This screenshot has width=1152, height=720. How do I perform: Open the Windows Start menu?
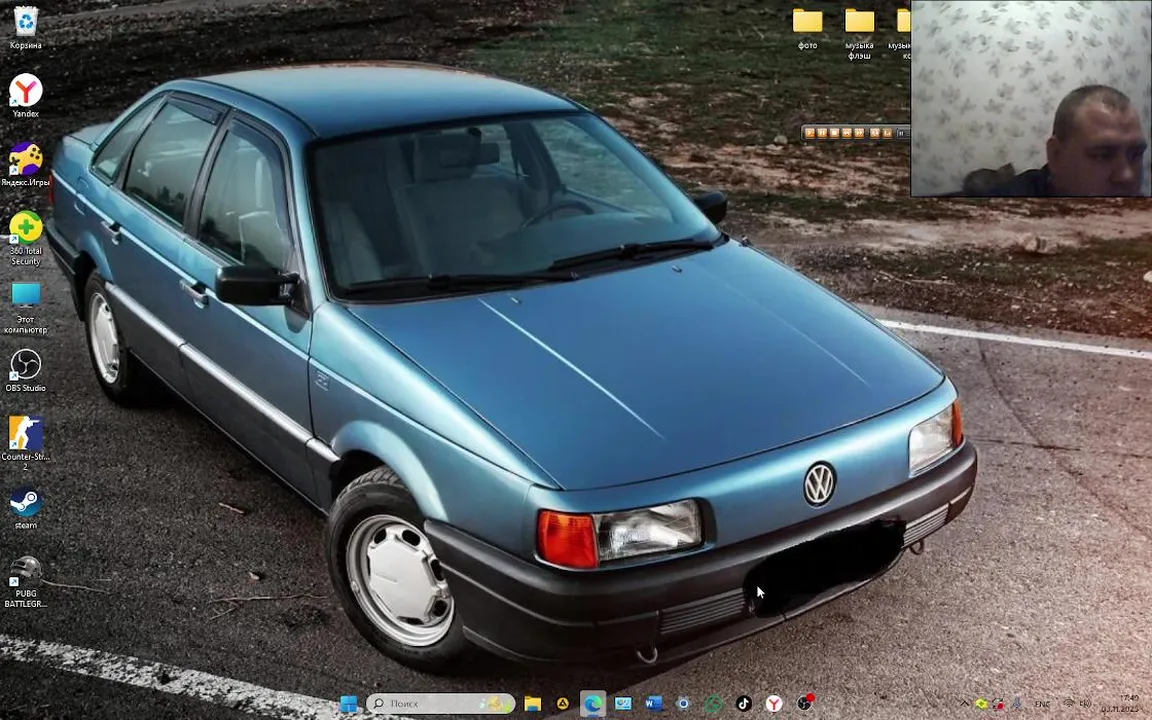[x=349, y=703]
